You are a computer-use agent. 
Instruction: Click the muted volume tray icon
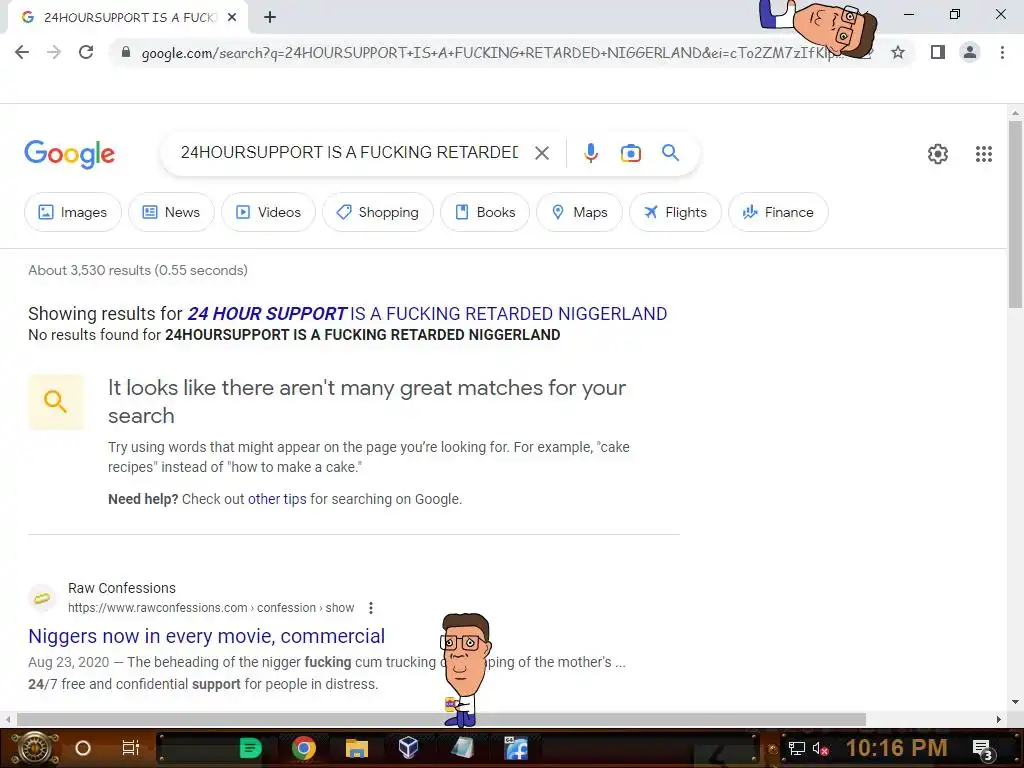pyautogui.click(x=820, y=749)
